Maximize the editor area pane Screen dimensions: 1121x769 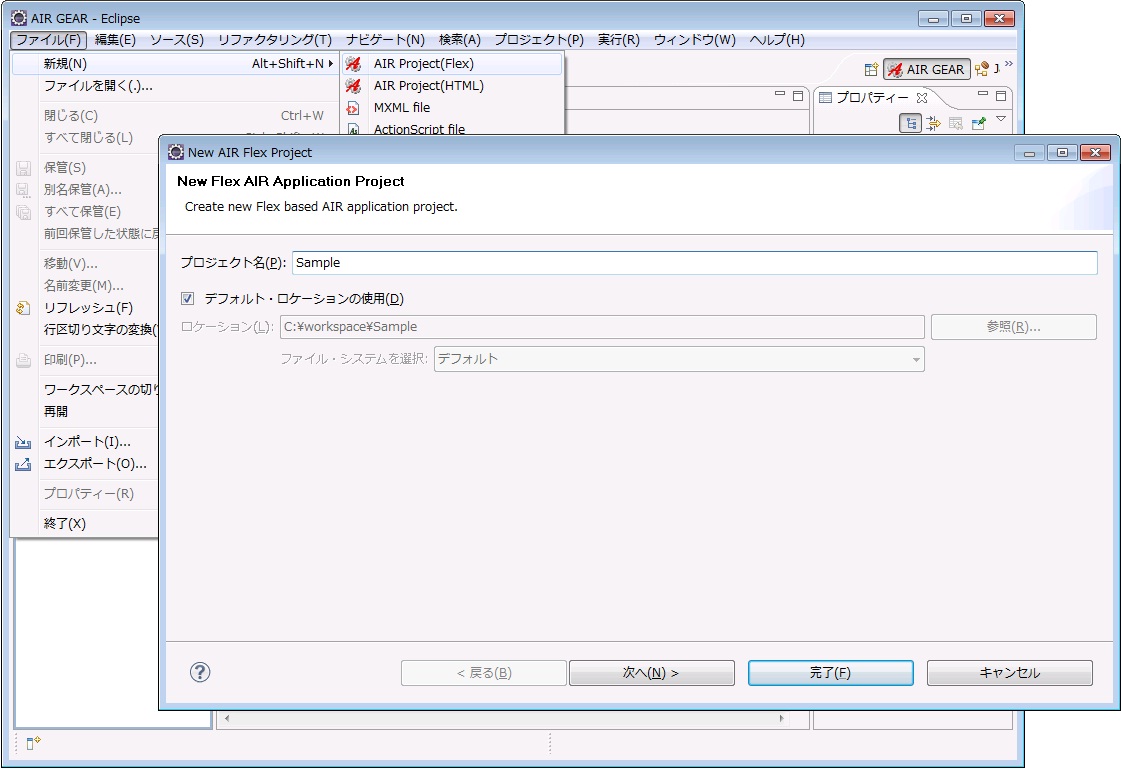(798, 95)
